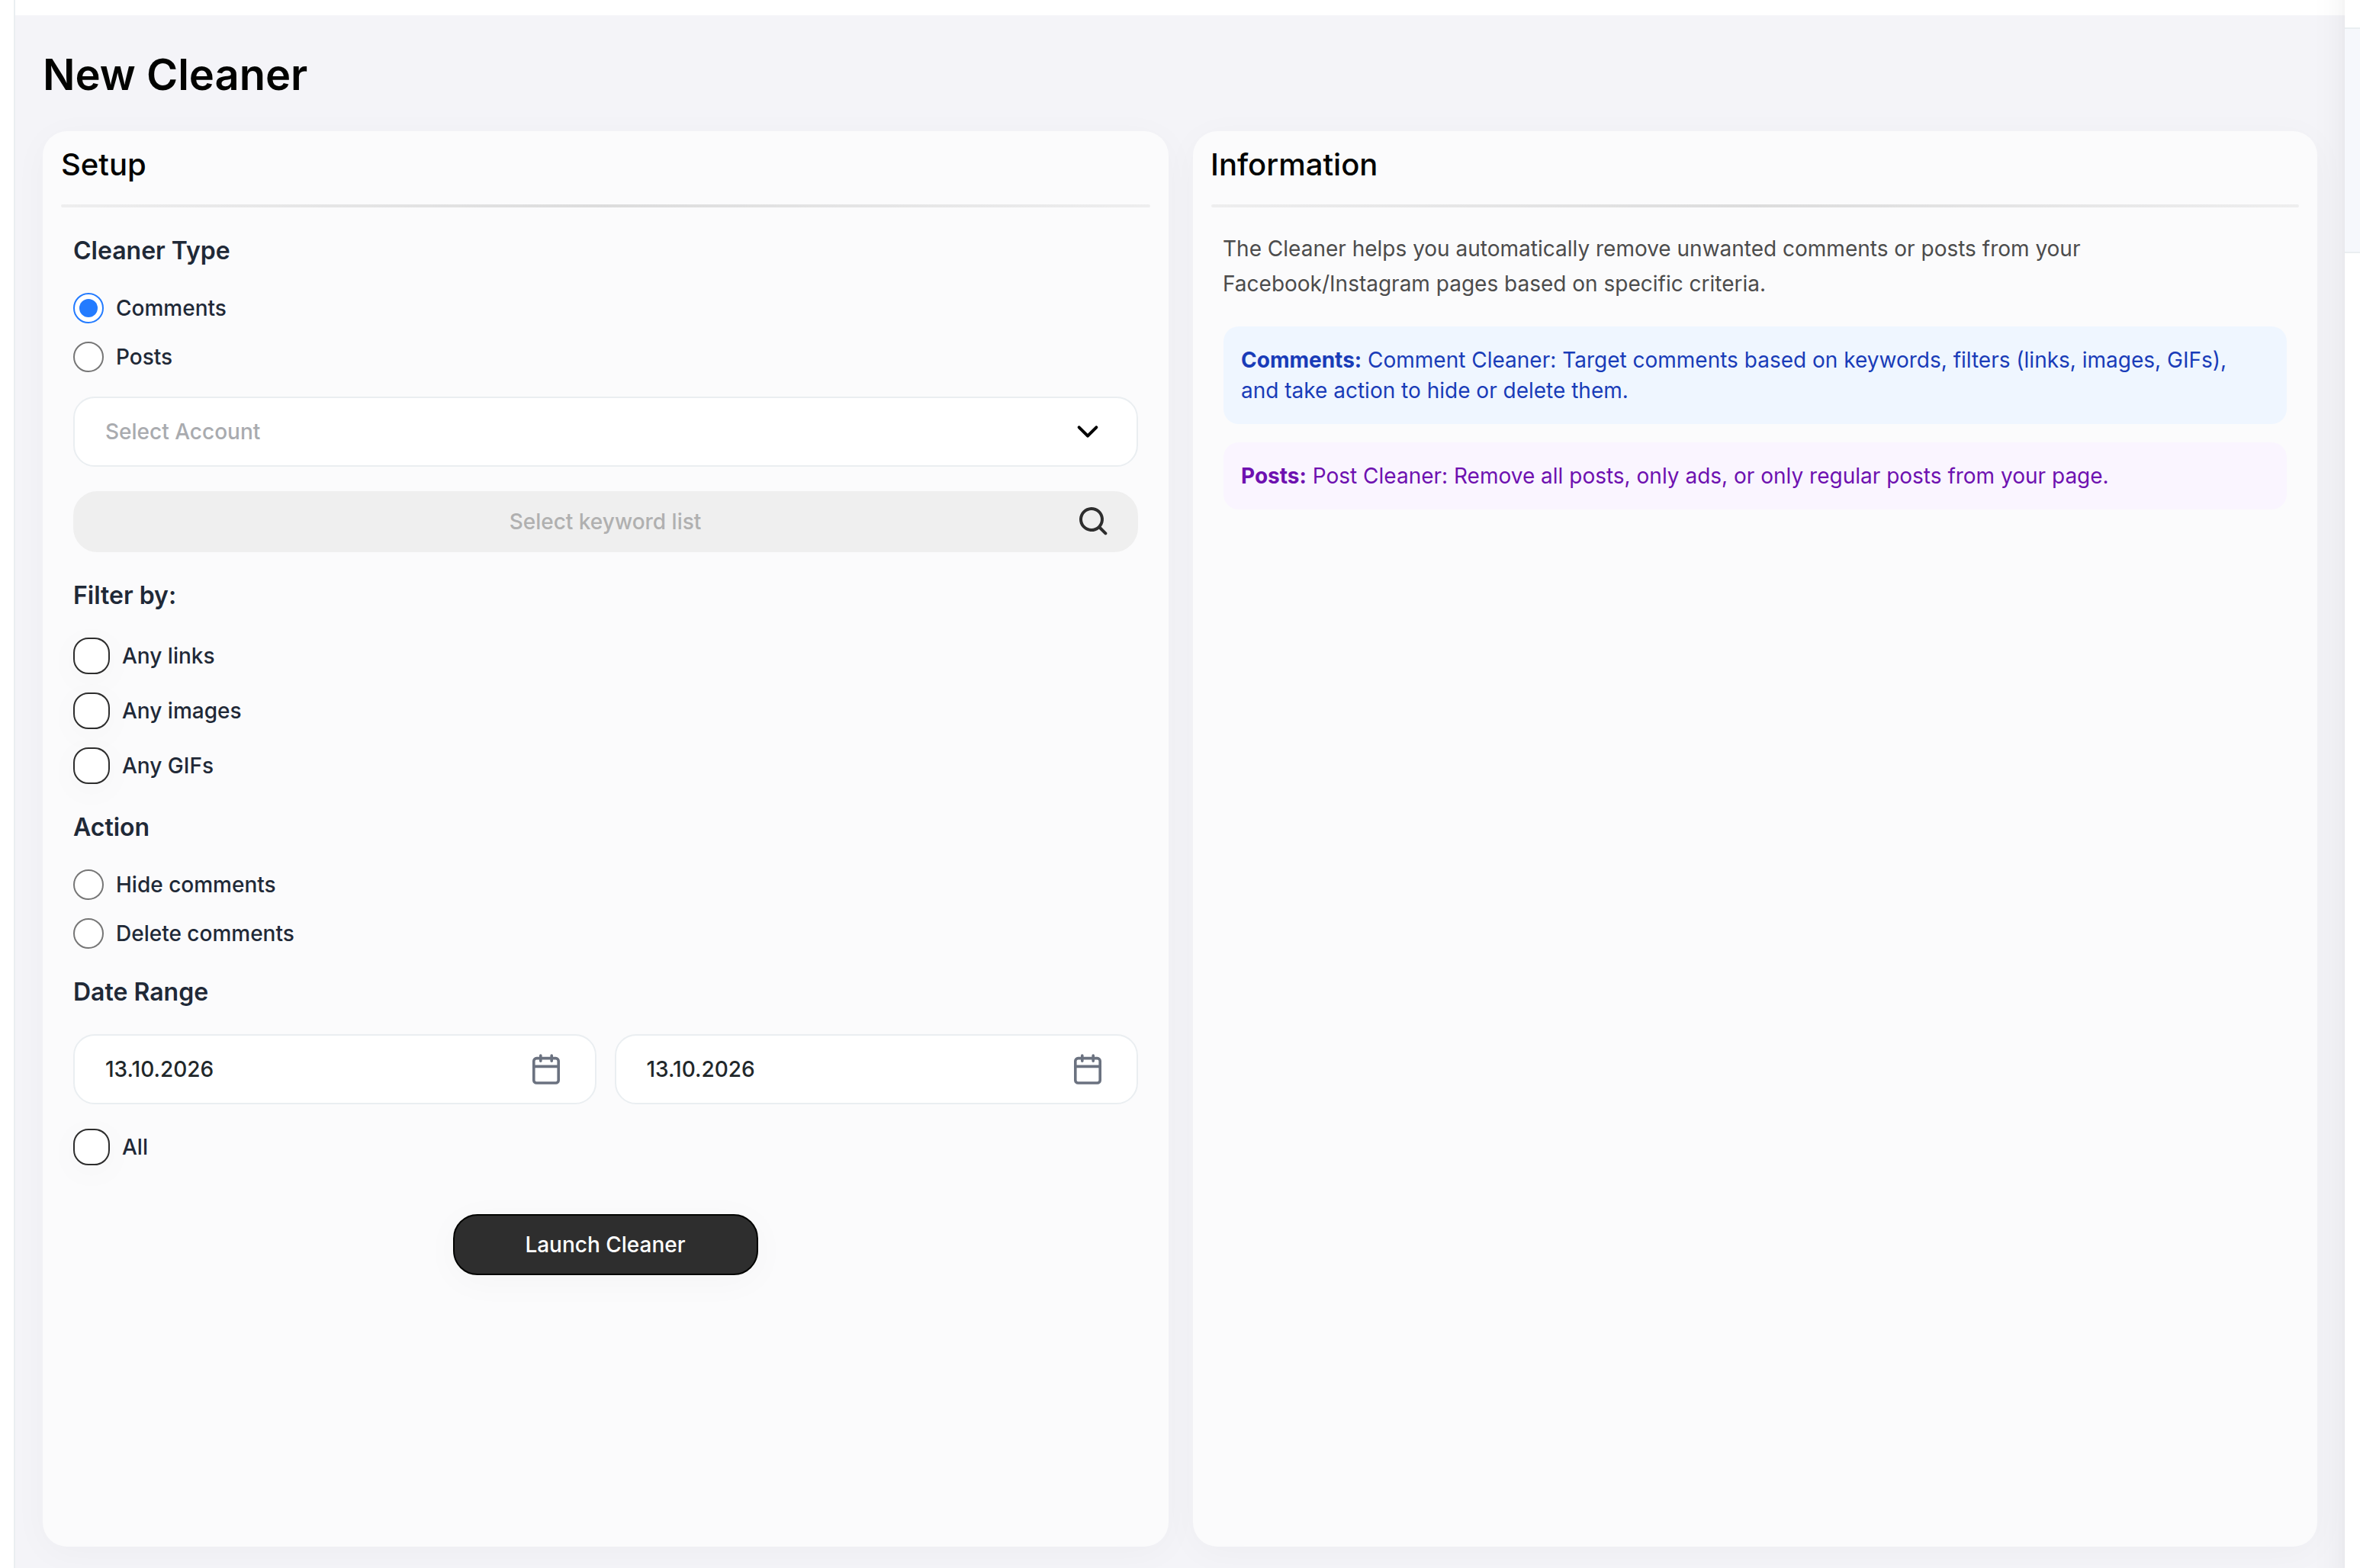This screenshot has height=1568, width=2360.
Task: Click the Filter by: label
Action: click(124, 596)
